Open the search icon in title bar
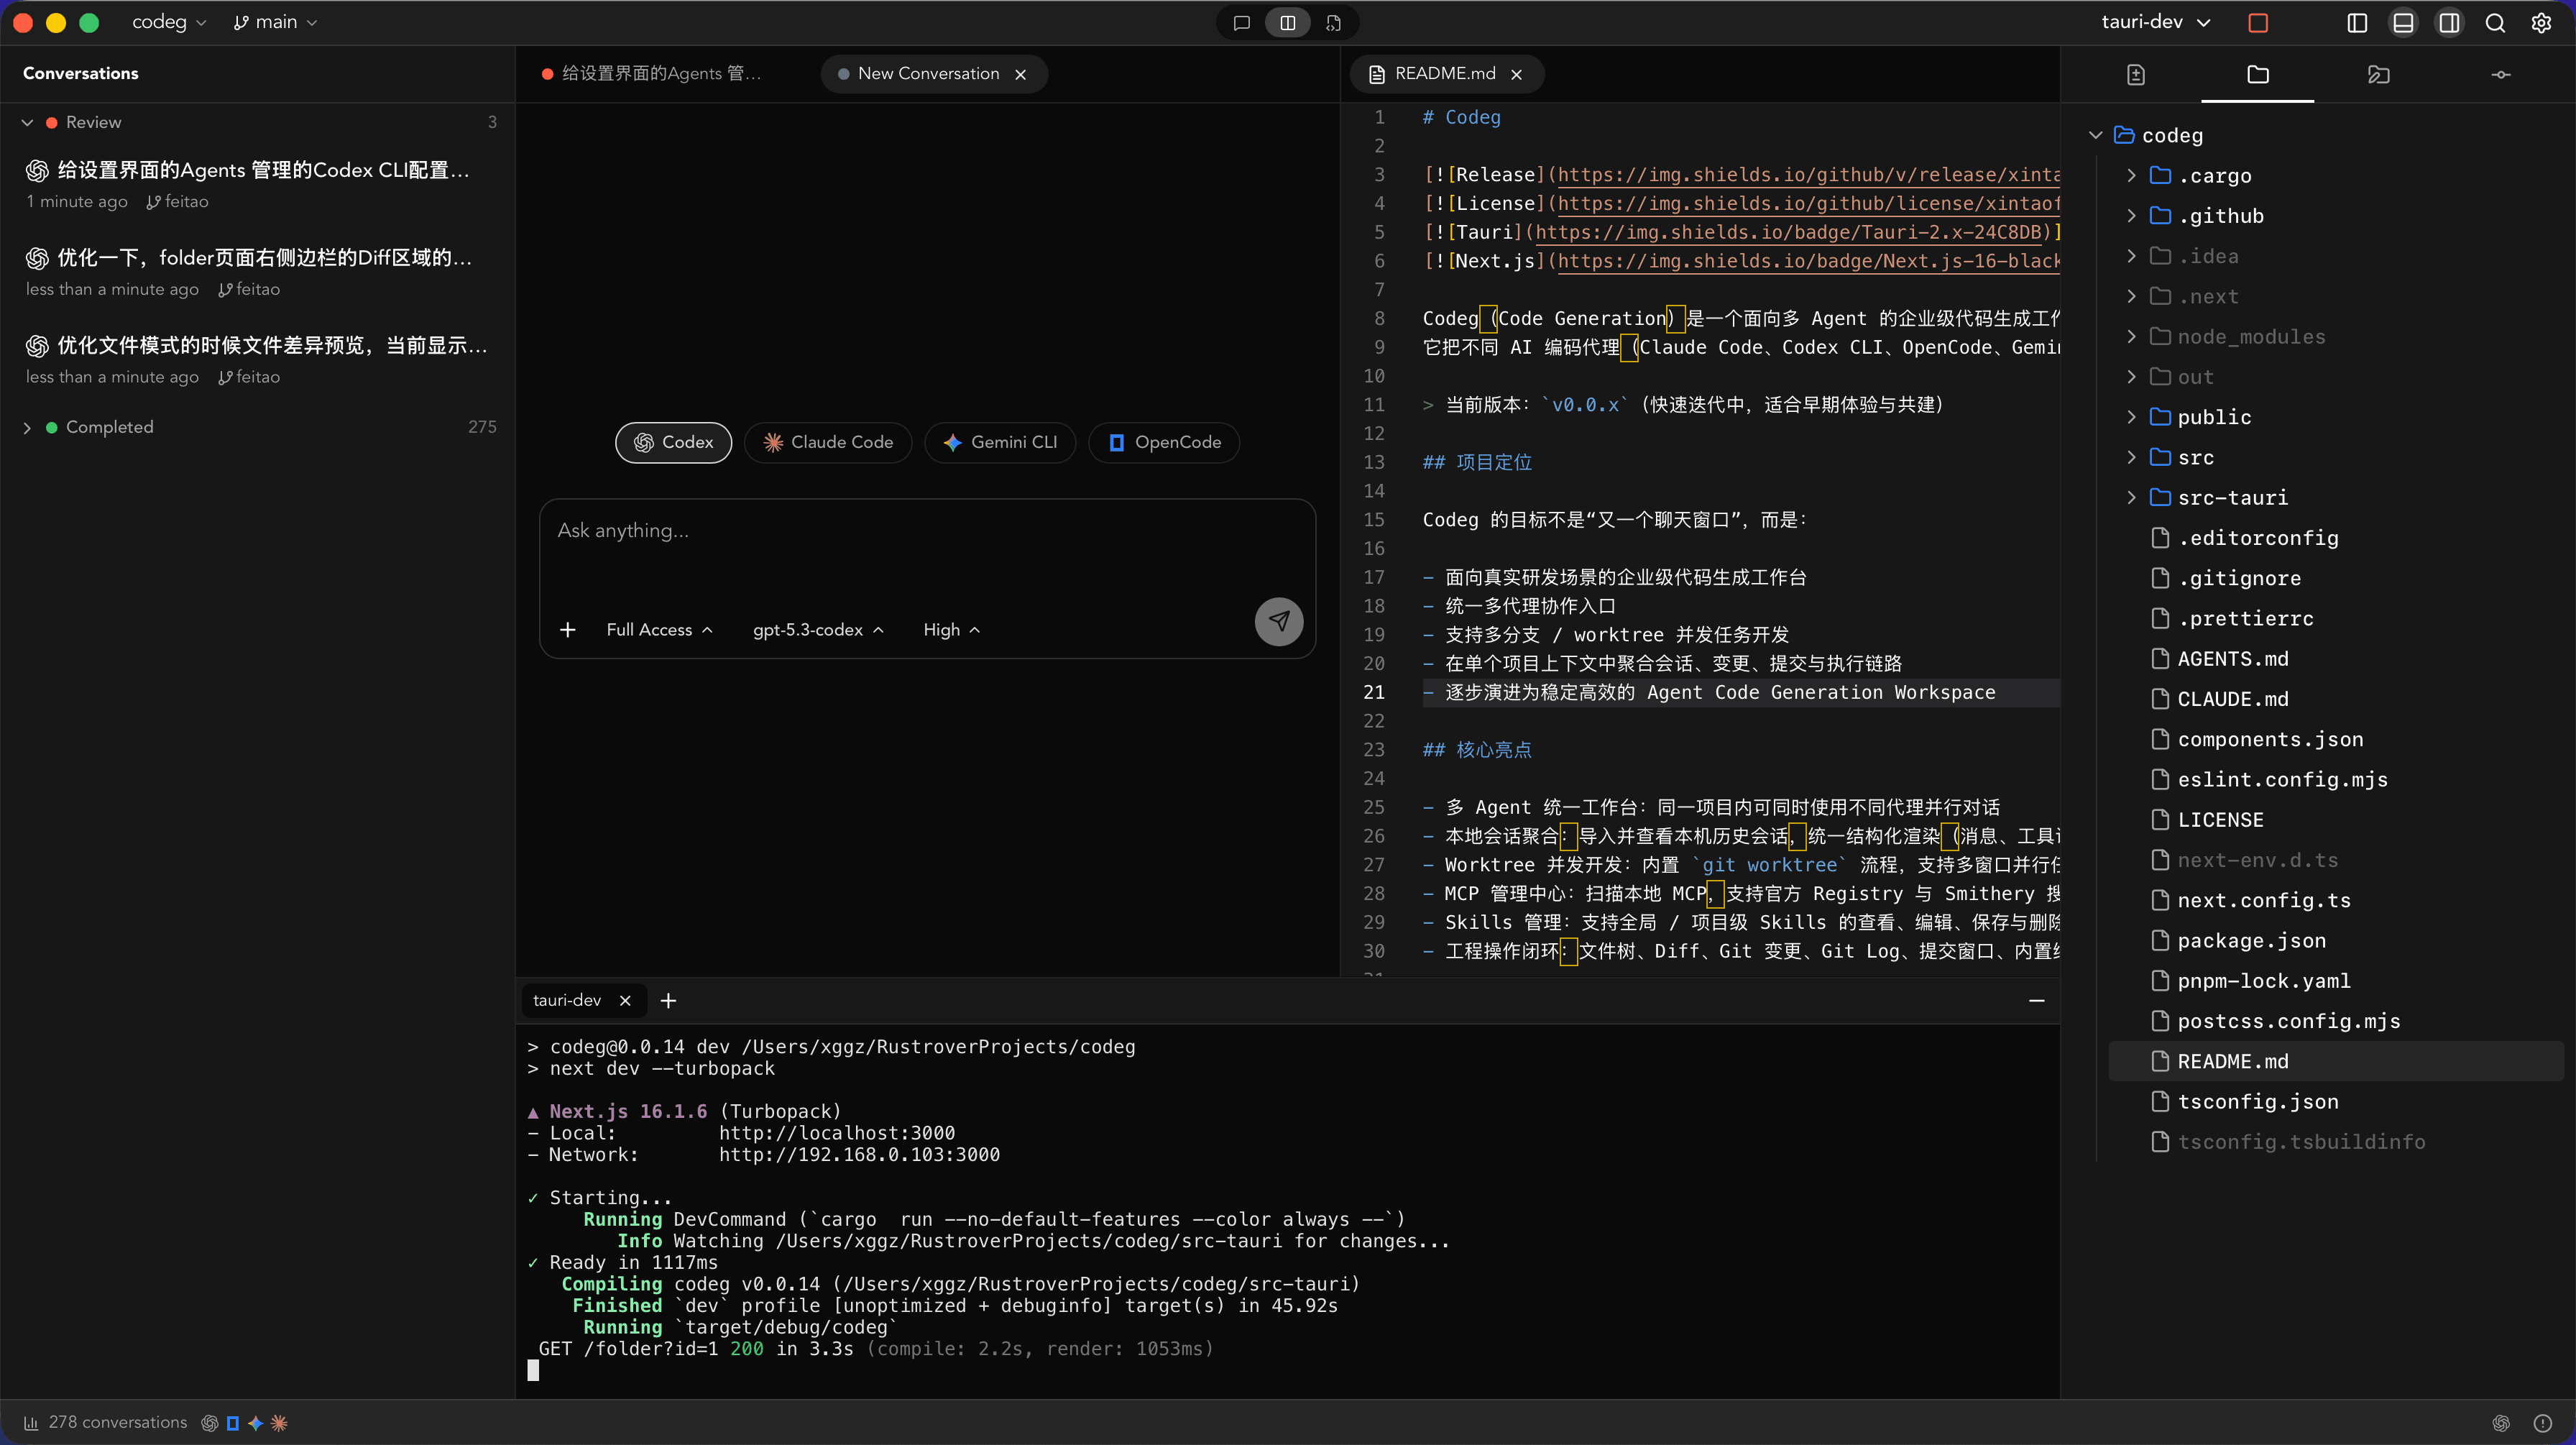 (x=2495, y=22)
